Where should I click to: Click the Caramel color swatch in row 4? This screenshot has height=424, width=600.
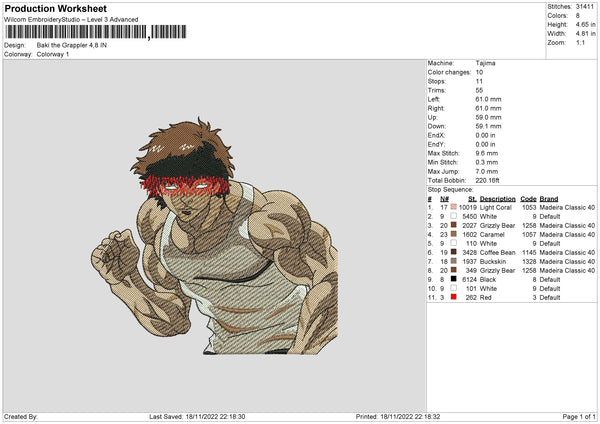453,234
